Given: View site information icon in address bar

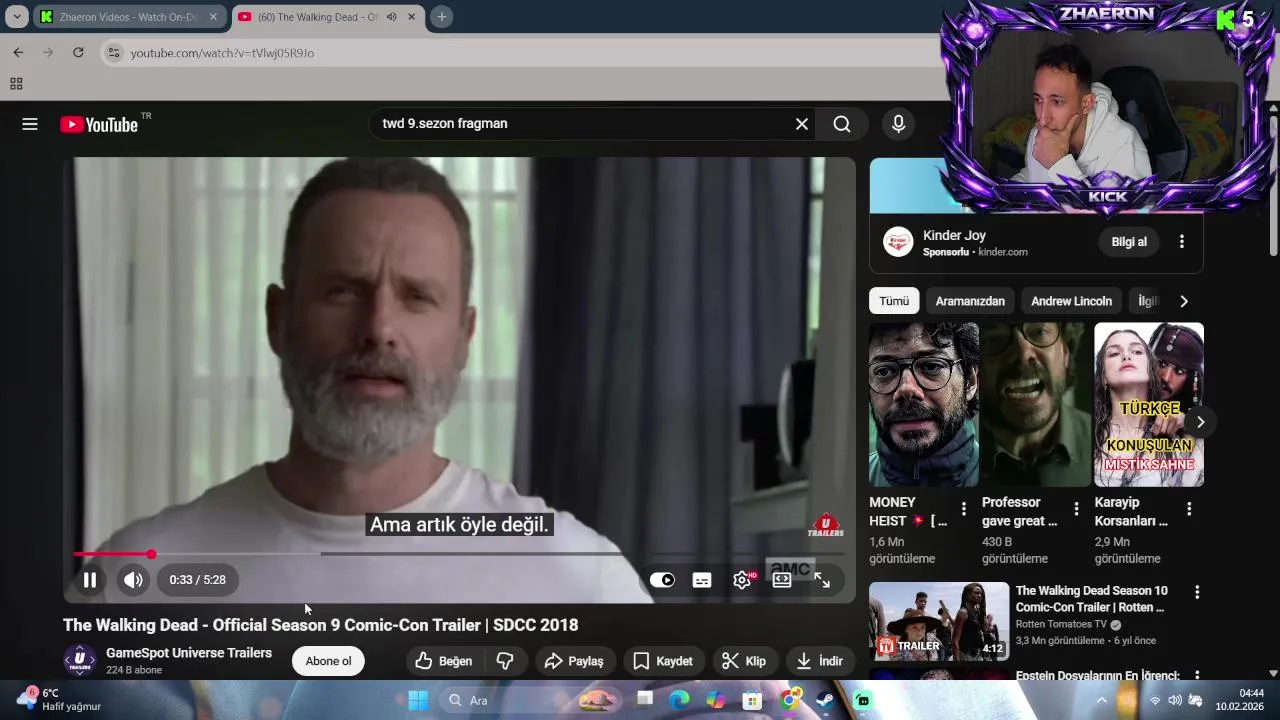Looking at the screenshot, I should click(x=113, y=52).
